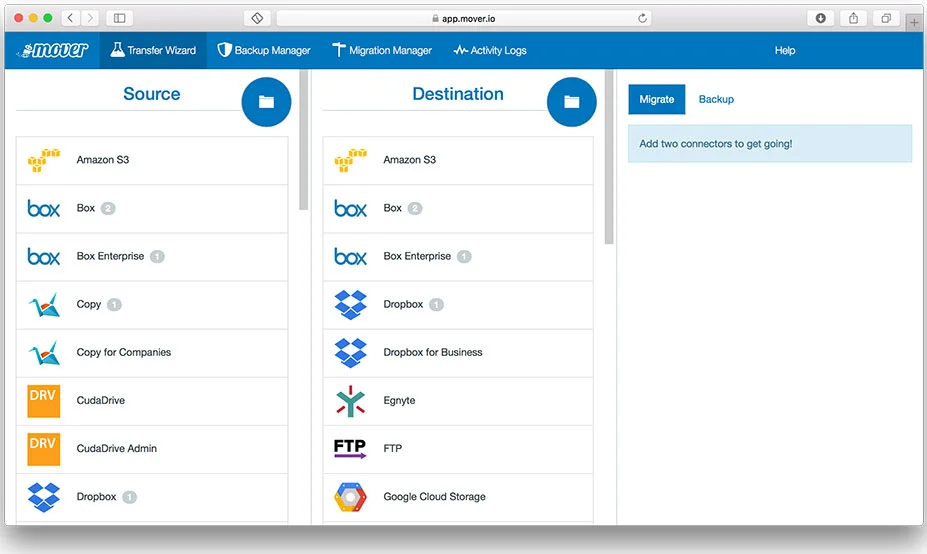Click the 'Source' heading

[x=151, y=94]
